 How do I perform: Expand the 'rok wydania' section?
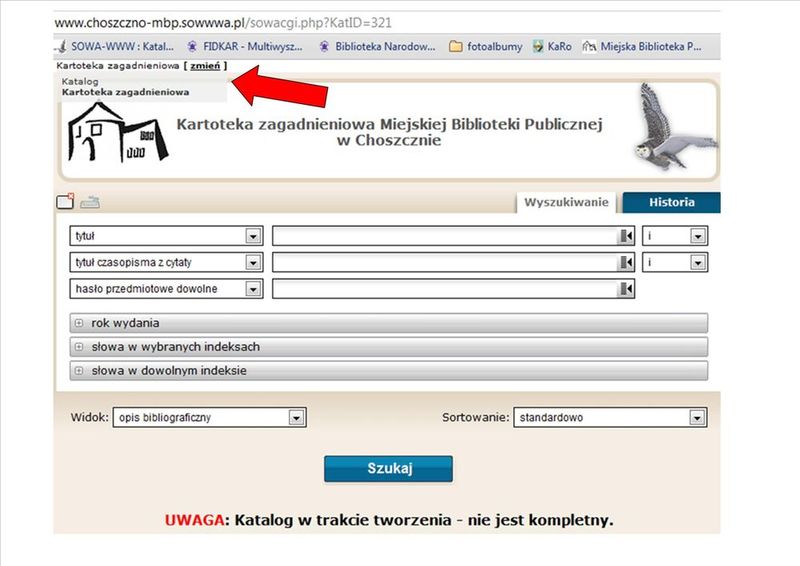coord(78,323)
